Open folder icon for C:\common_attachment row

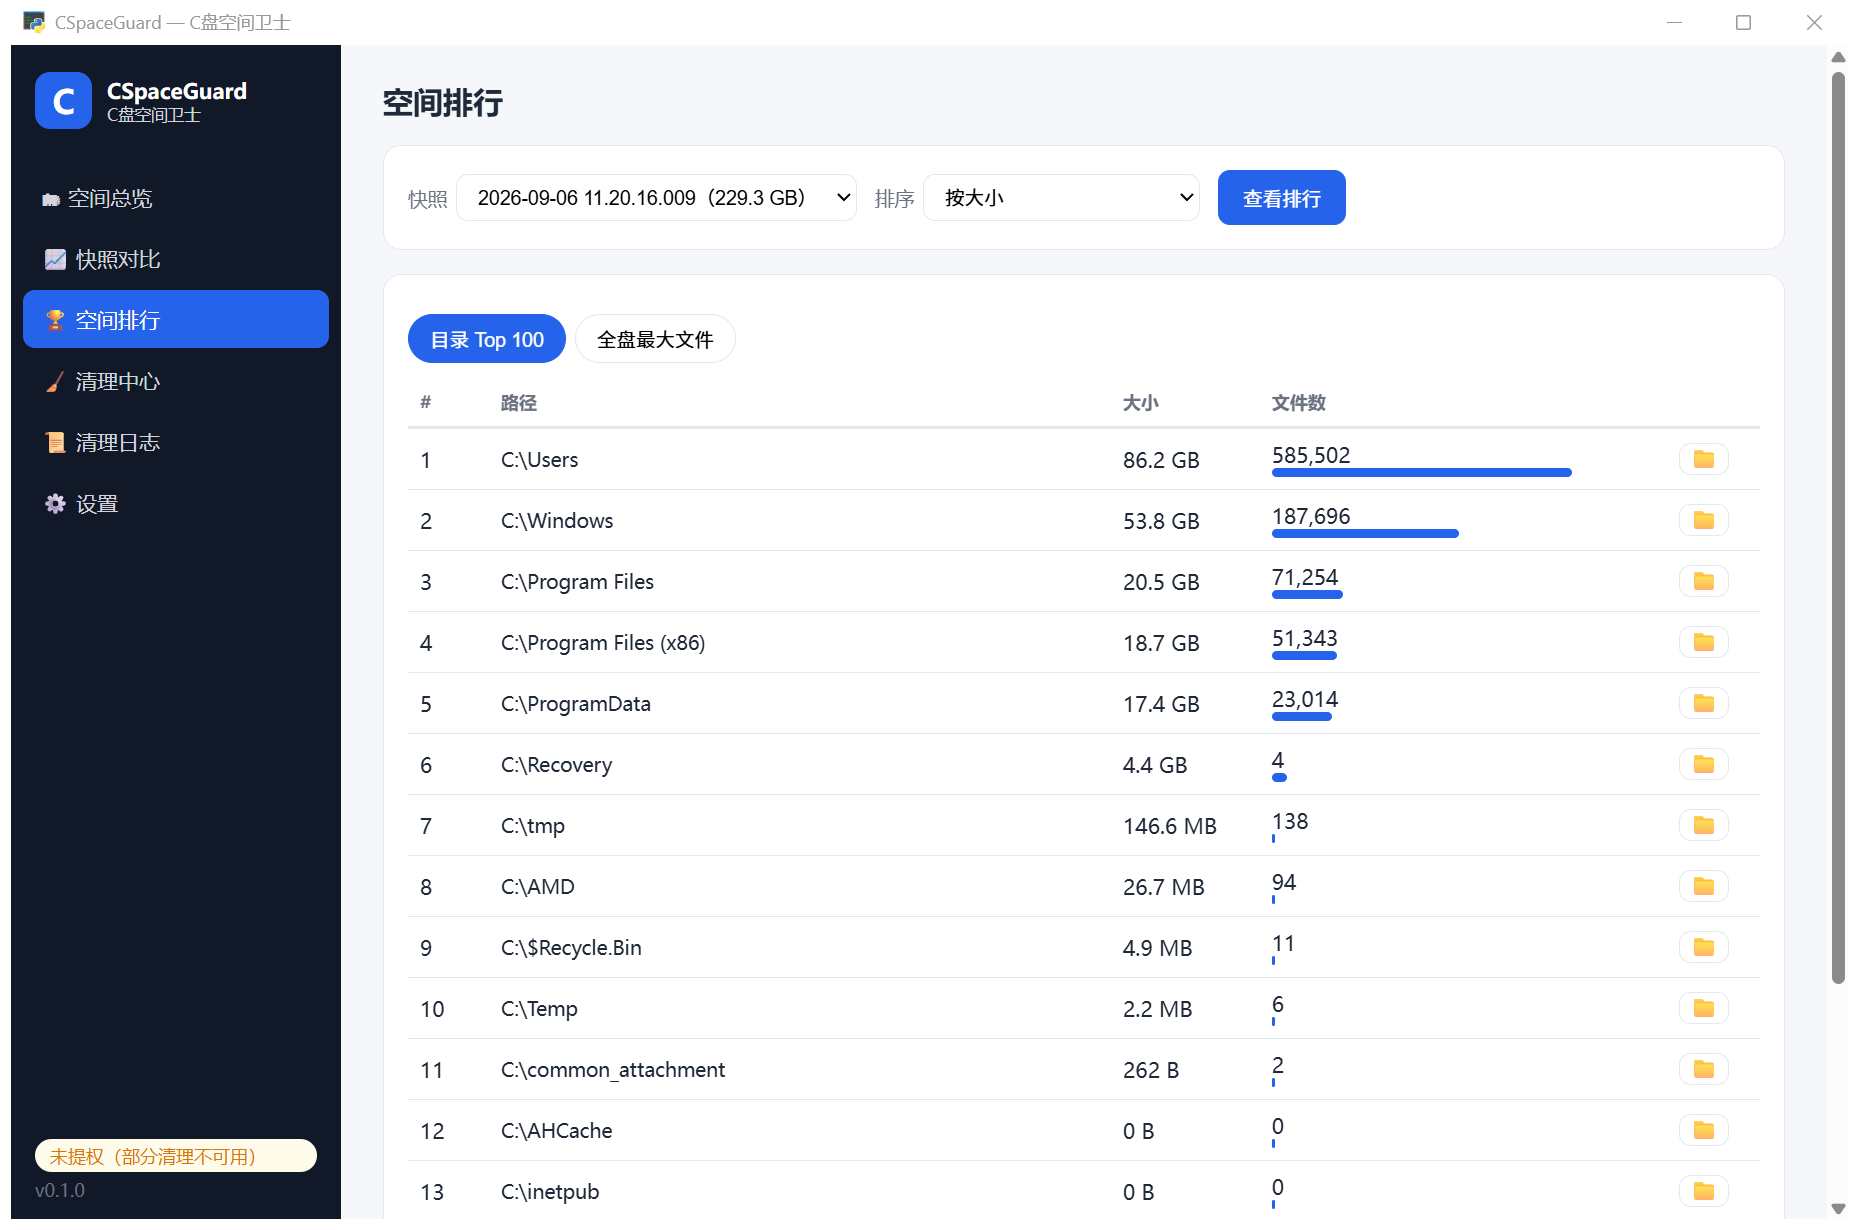1703,1069
